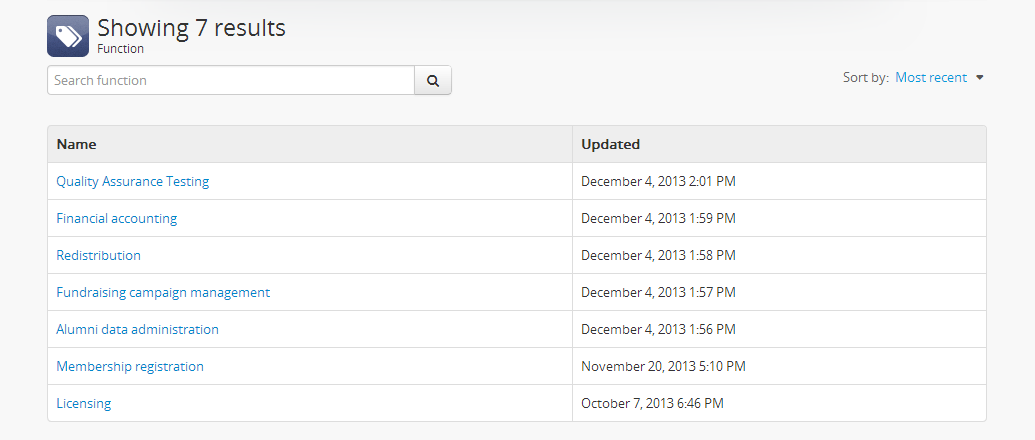Open Fundraising campaign management
Viewport: 1035px width, 440px height.
pos(163,292)
